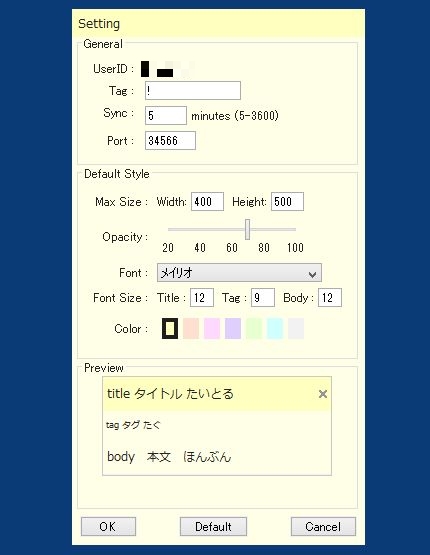
Task: Click the Sync minutes field
Action: click(166, 115)
